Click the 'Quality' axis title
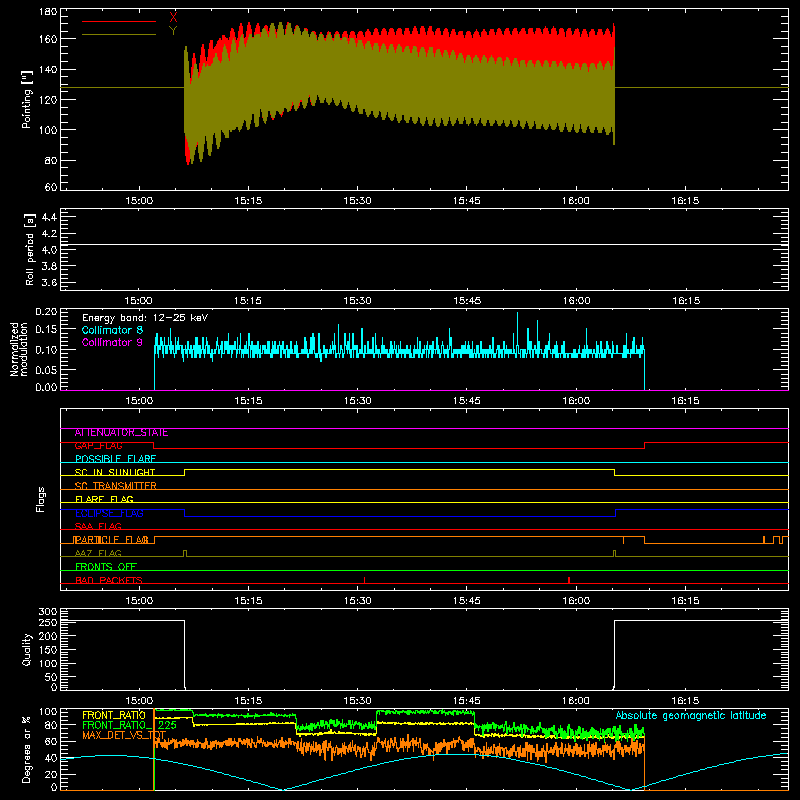This screenshot has width=800, height=800. click(x=27, y=649)
